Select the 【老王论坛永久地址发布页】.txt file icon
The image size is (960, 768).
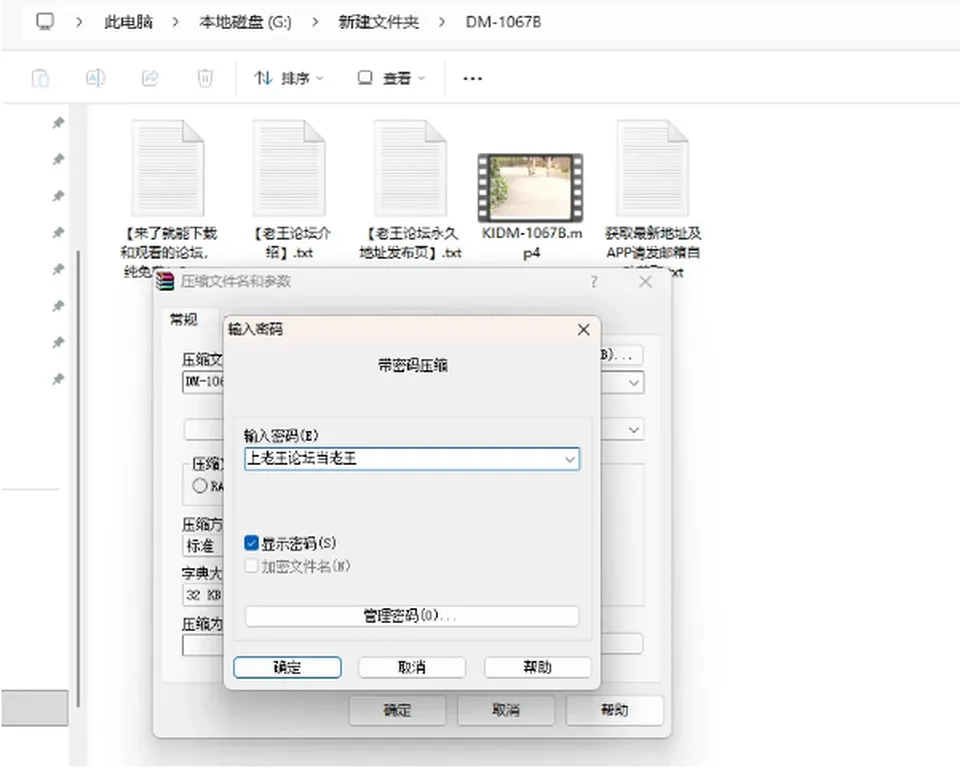pyautogui.click(x=410, y=168)
